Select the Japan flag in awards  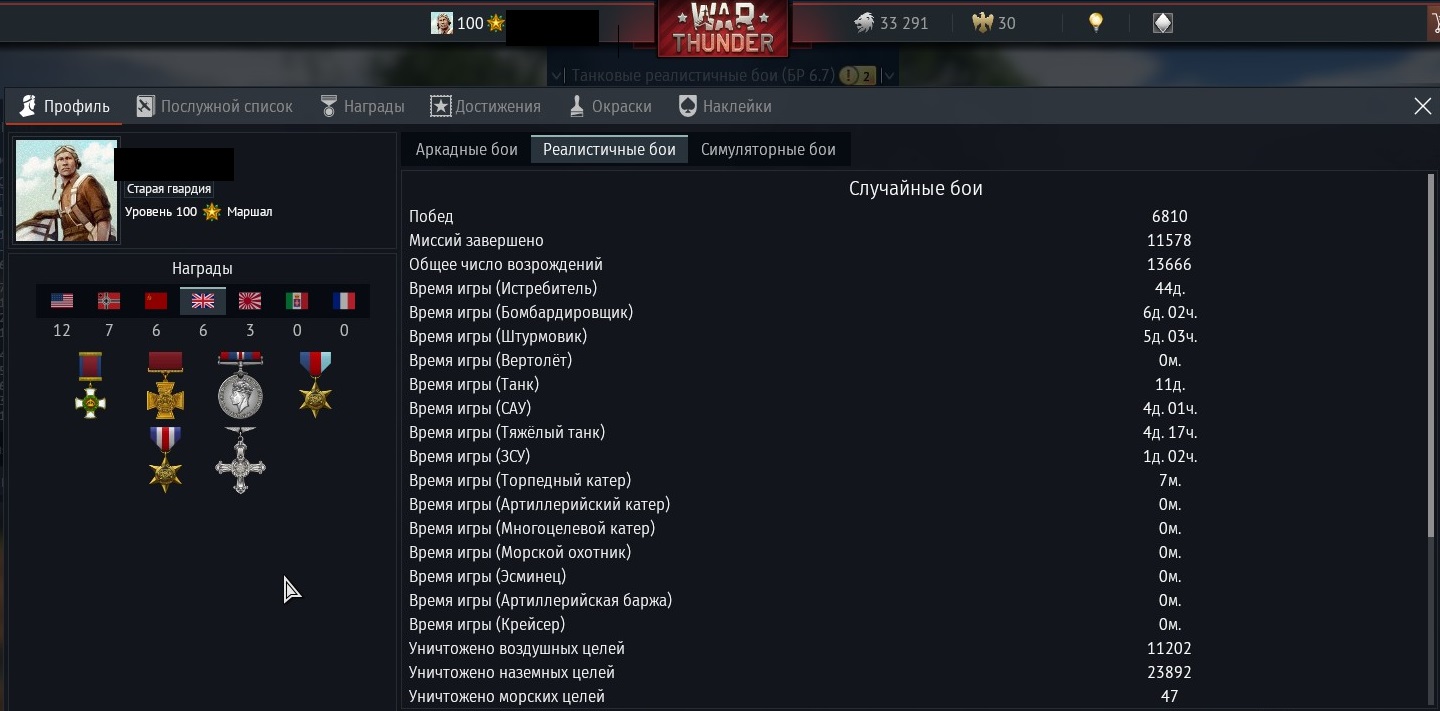click(x=250, y=301)
